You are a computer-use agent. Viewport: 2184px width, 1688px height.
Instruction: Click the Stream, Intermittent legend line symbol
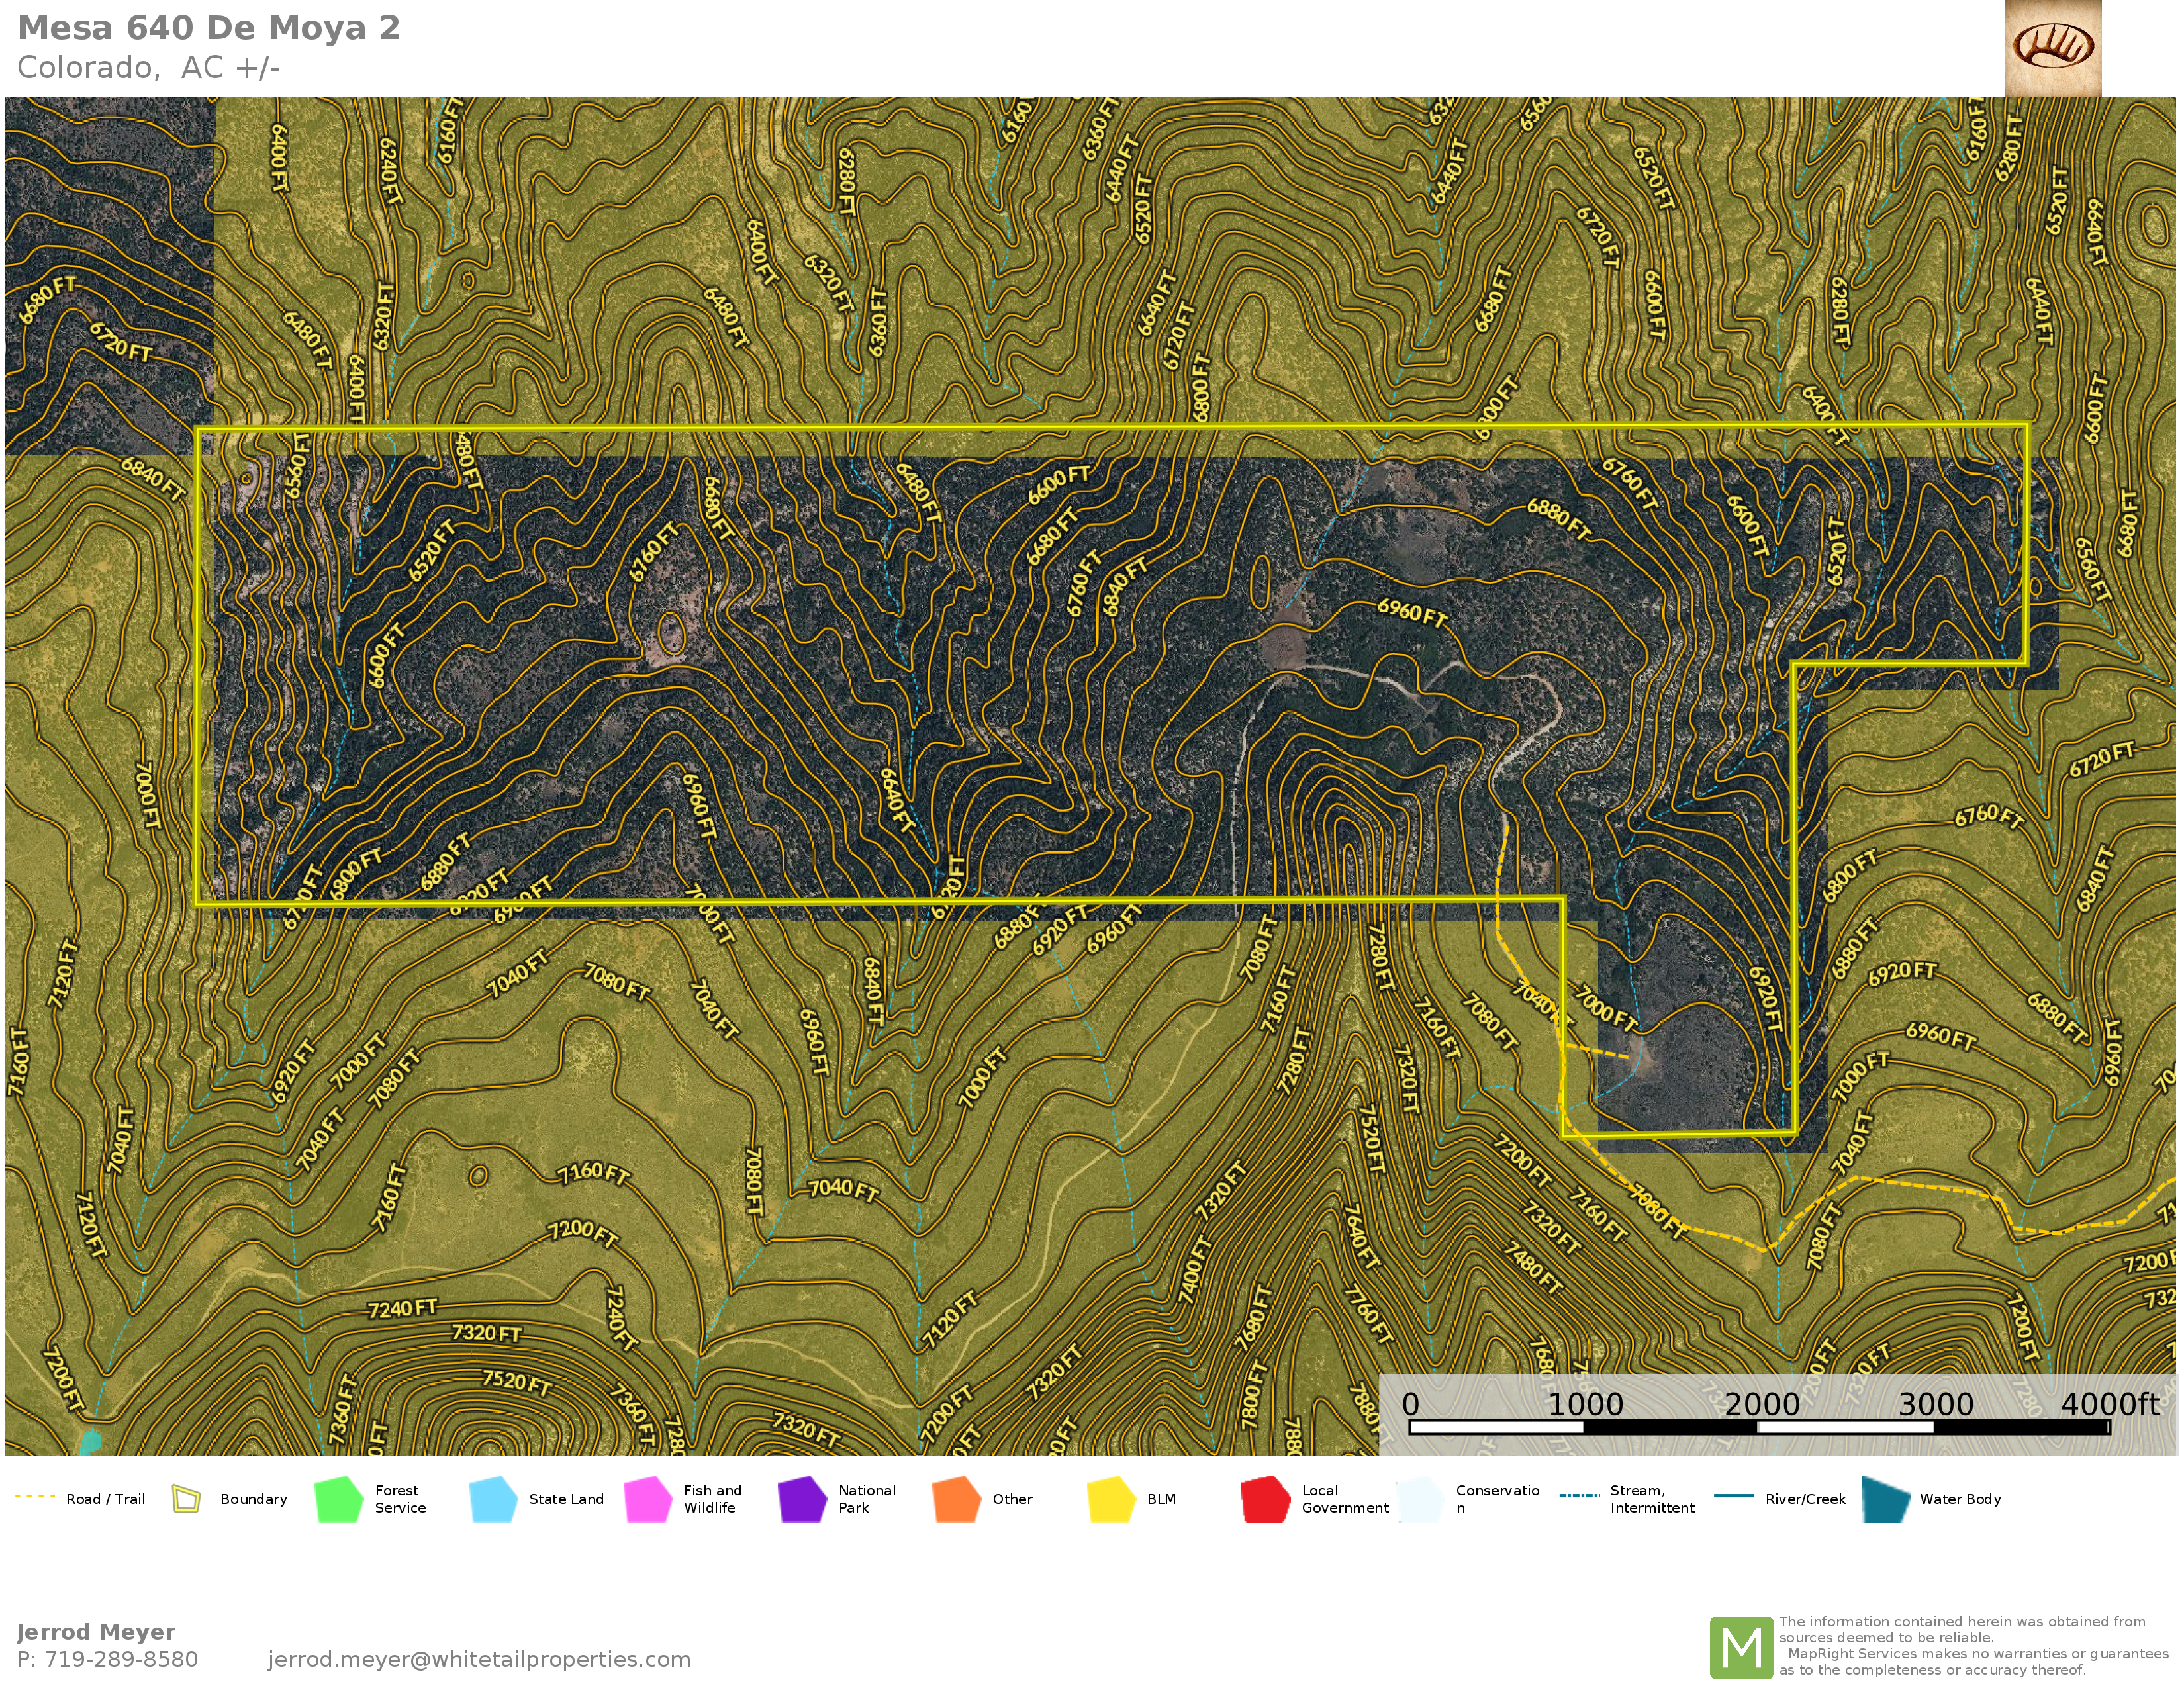pos(1579,1496)
